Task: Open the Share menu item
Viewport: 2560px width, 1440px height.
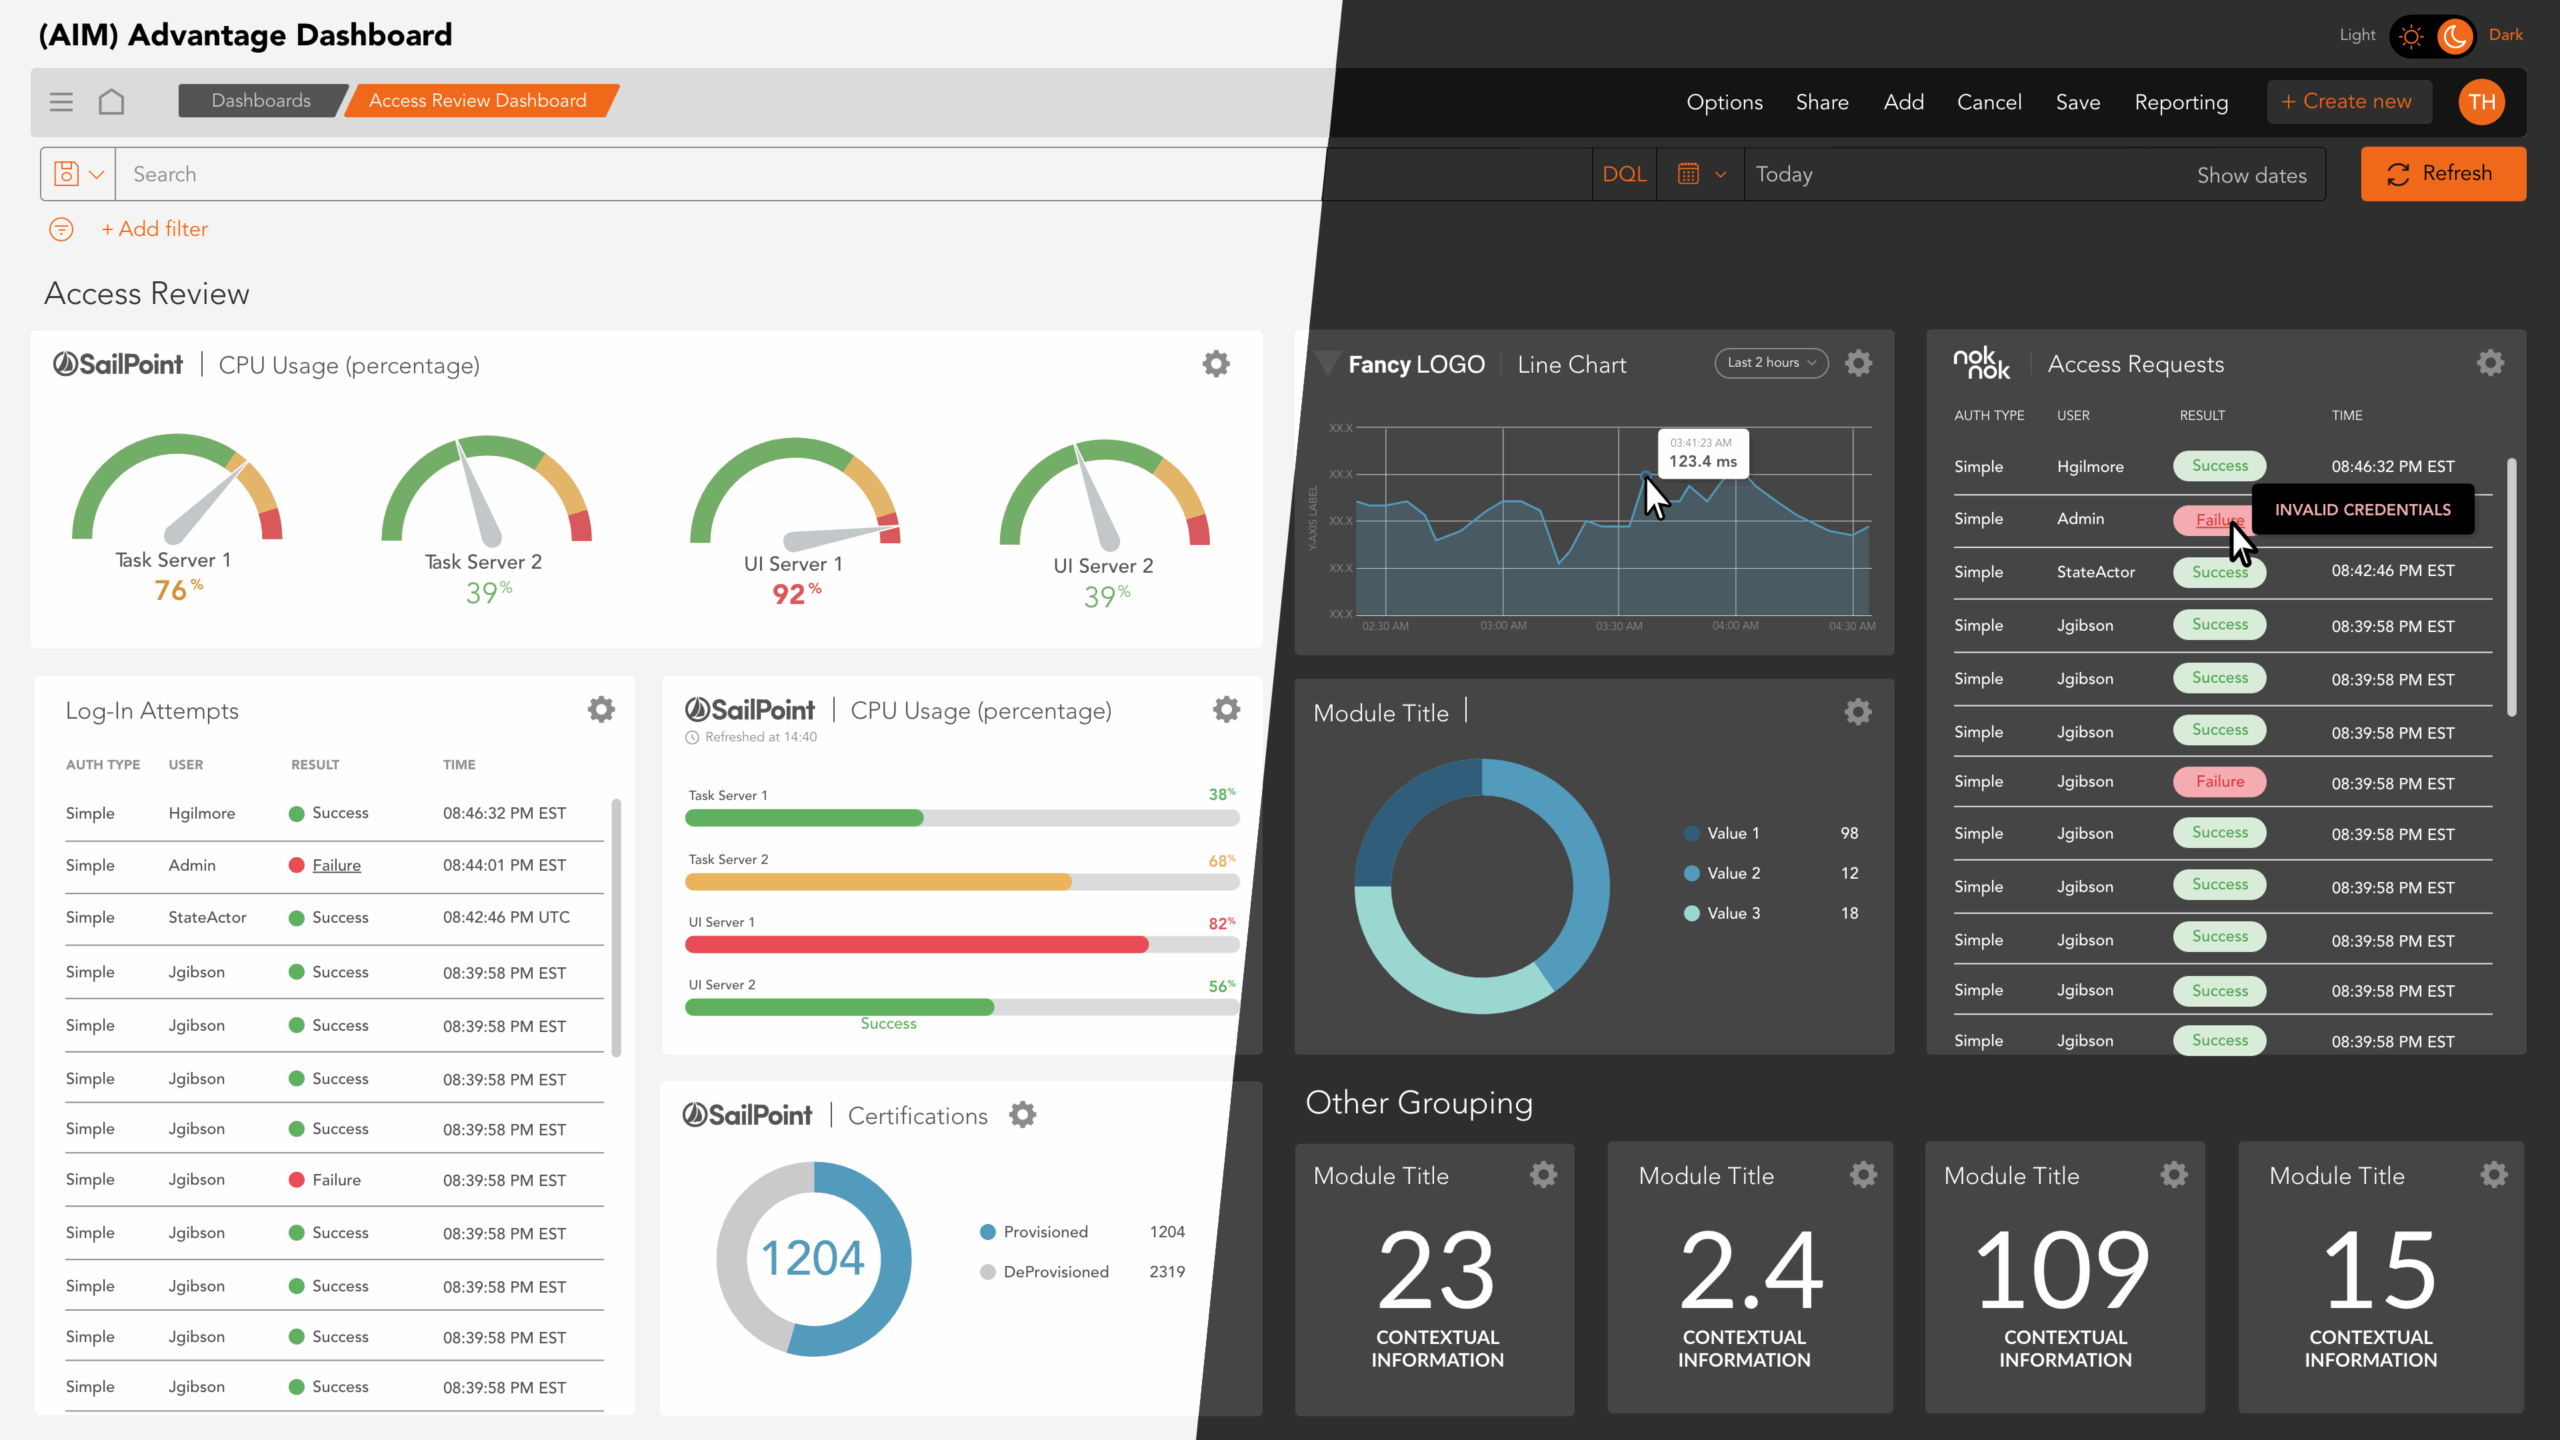Action: [x=1822, y=102]
